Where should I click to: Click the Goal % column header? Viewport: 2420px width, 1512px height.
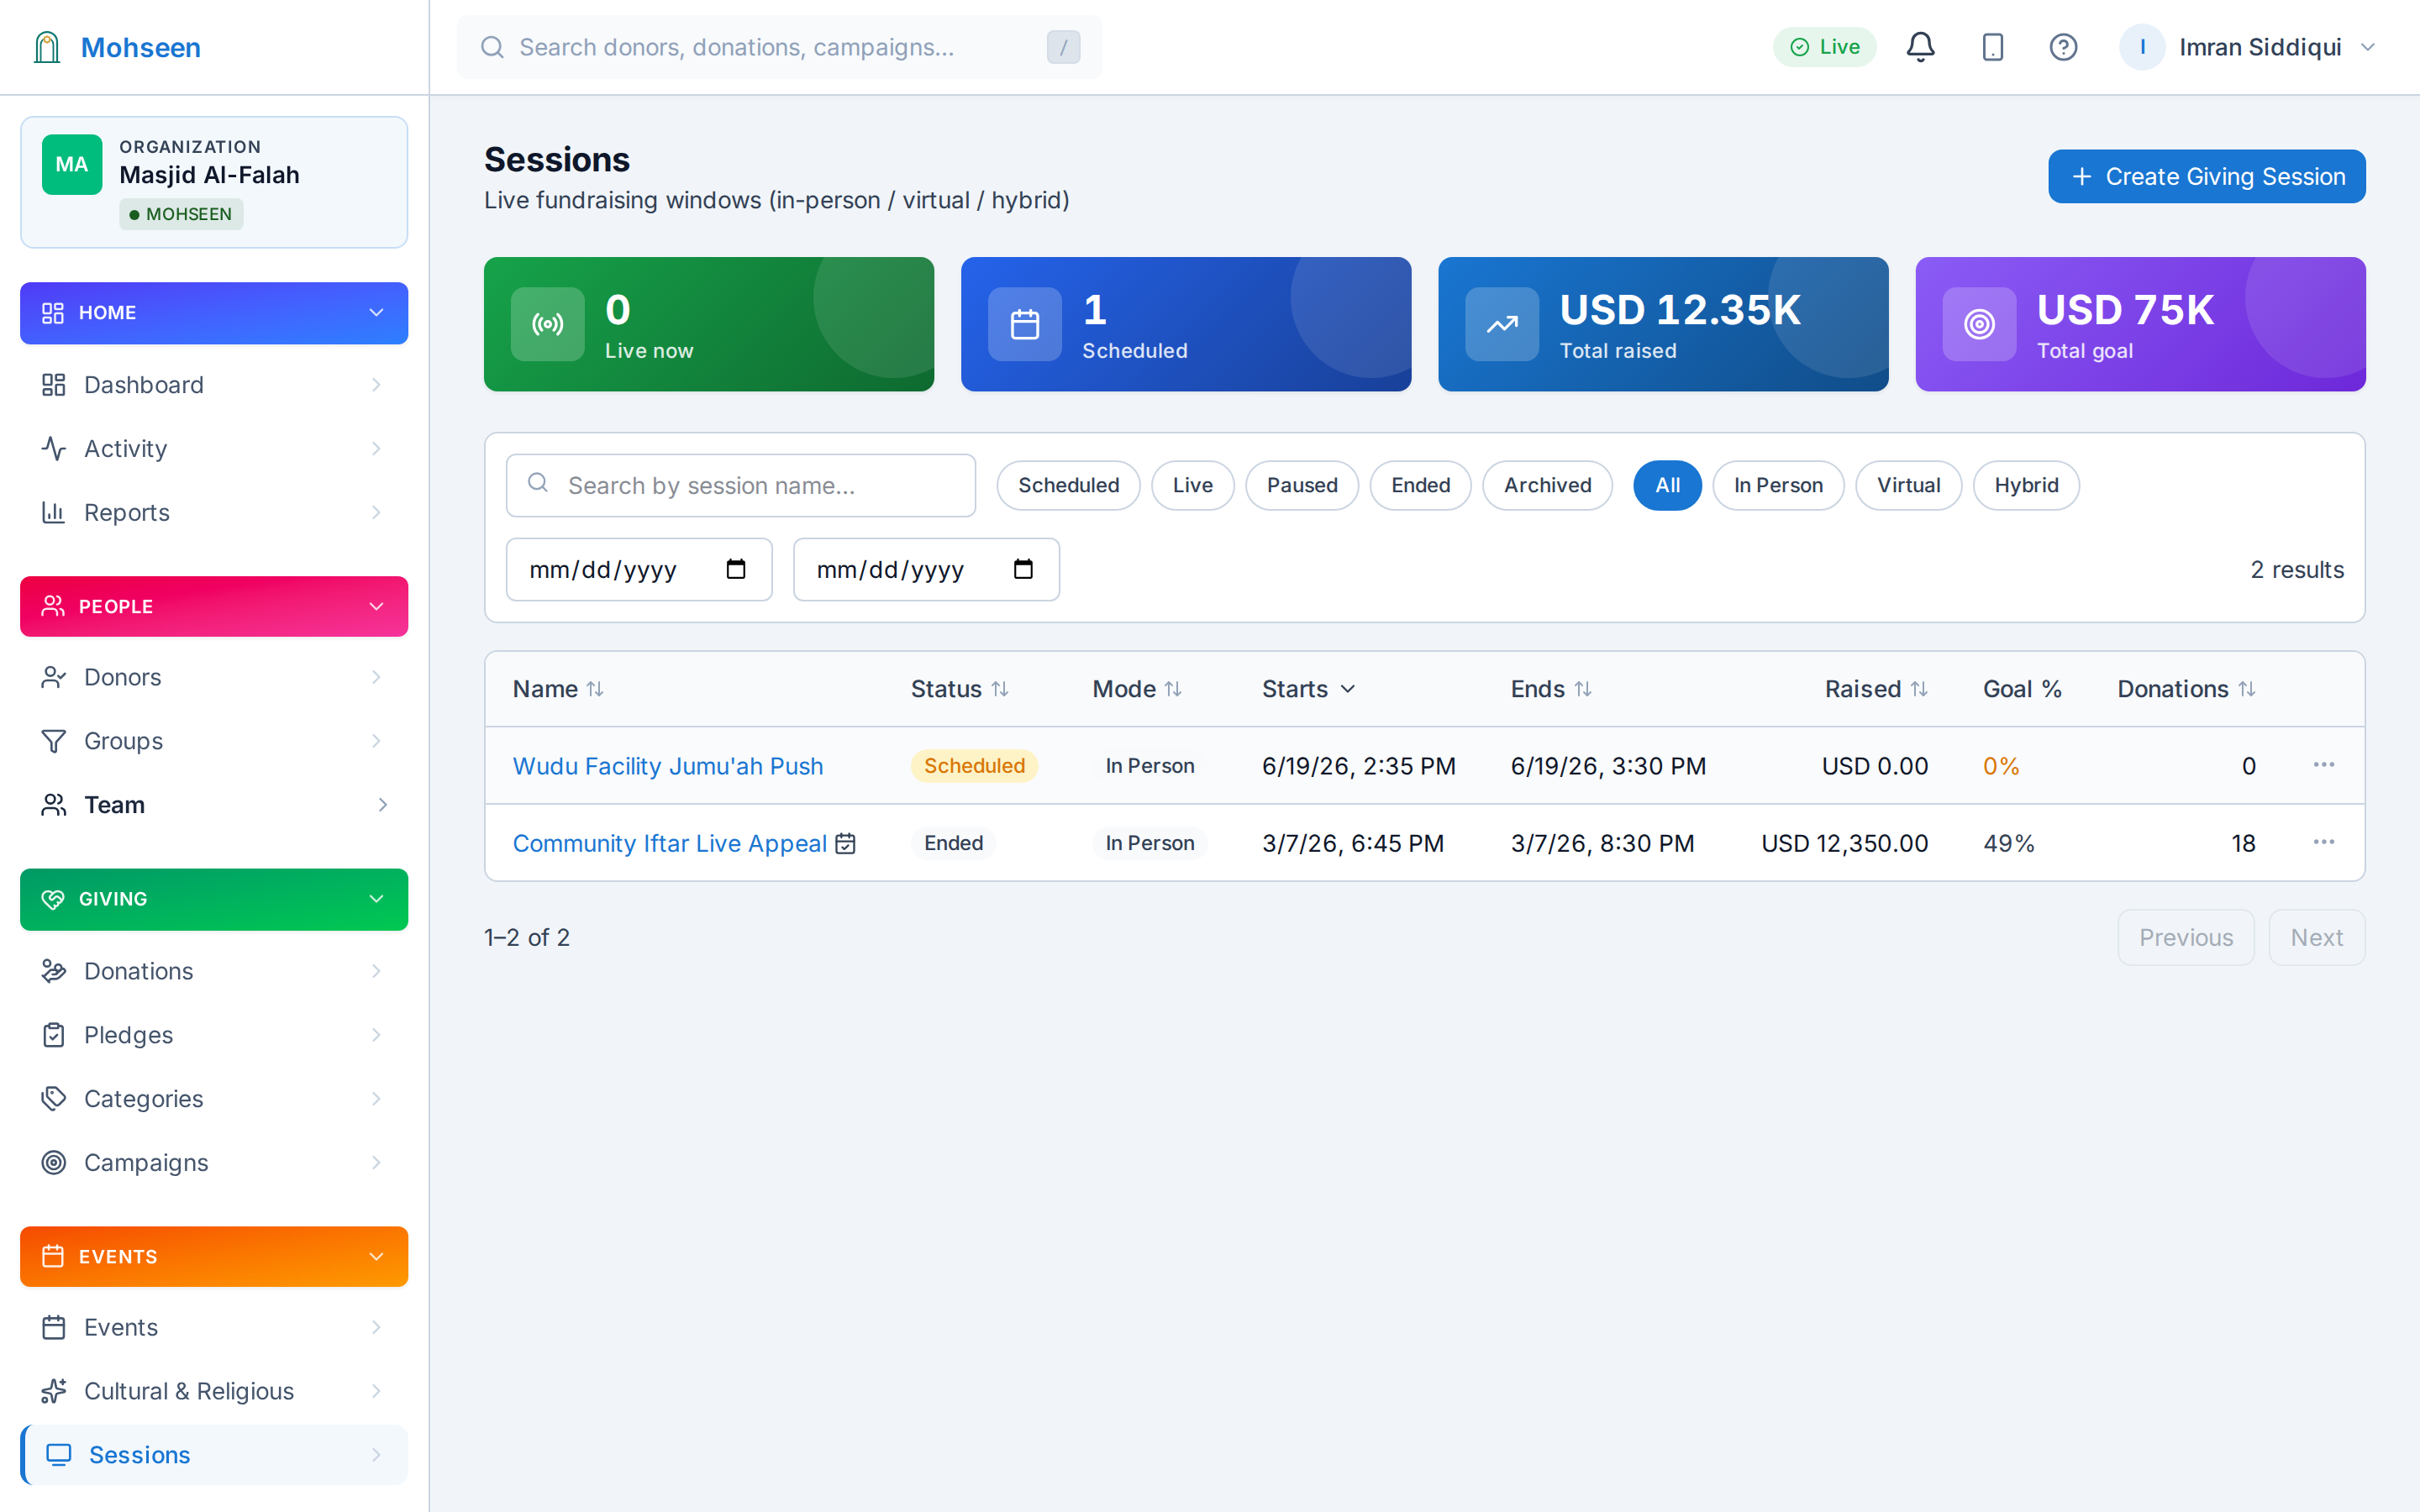pyautogui.click(x=2022, y=689)
